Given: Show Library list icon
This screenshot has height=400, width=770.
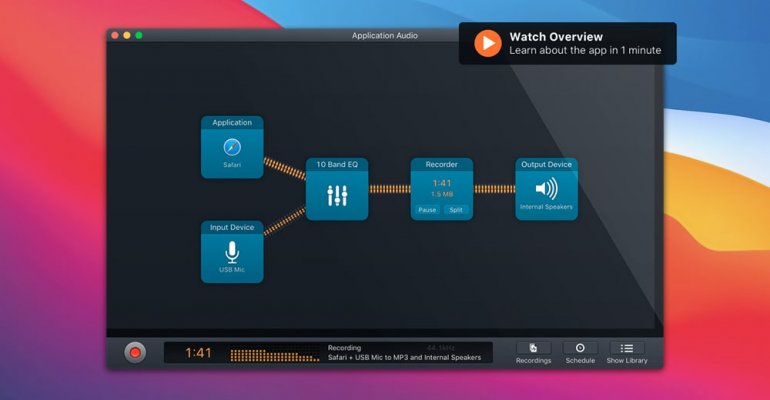Looking at the screenshot, I should 627,348.
